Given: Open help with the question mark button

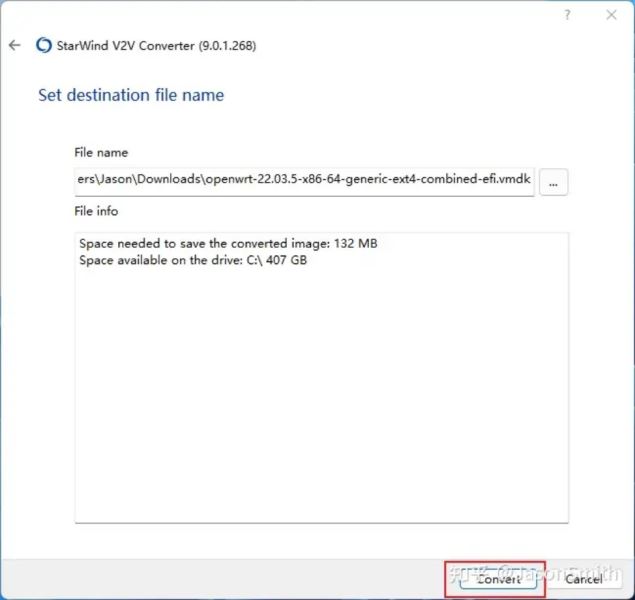Looking at the screenshot, I should coord(568,15).
